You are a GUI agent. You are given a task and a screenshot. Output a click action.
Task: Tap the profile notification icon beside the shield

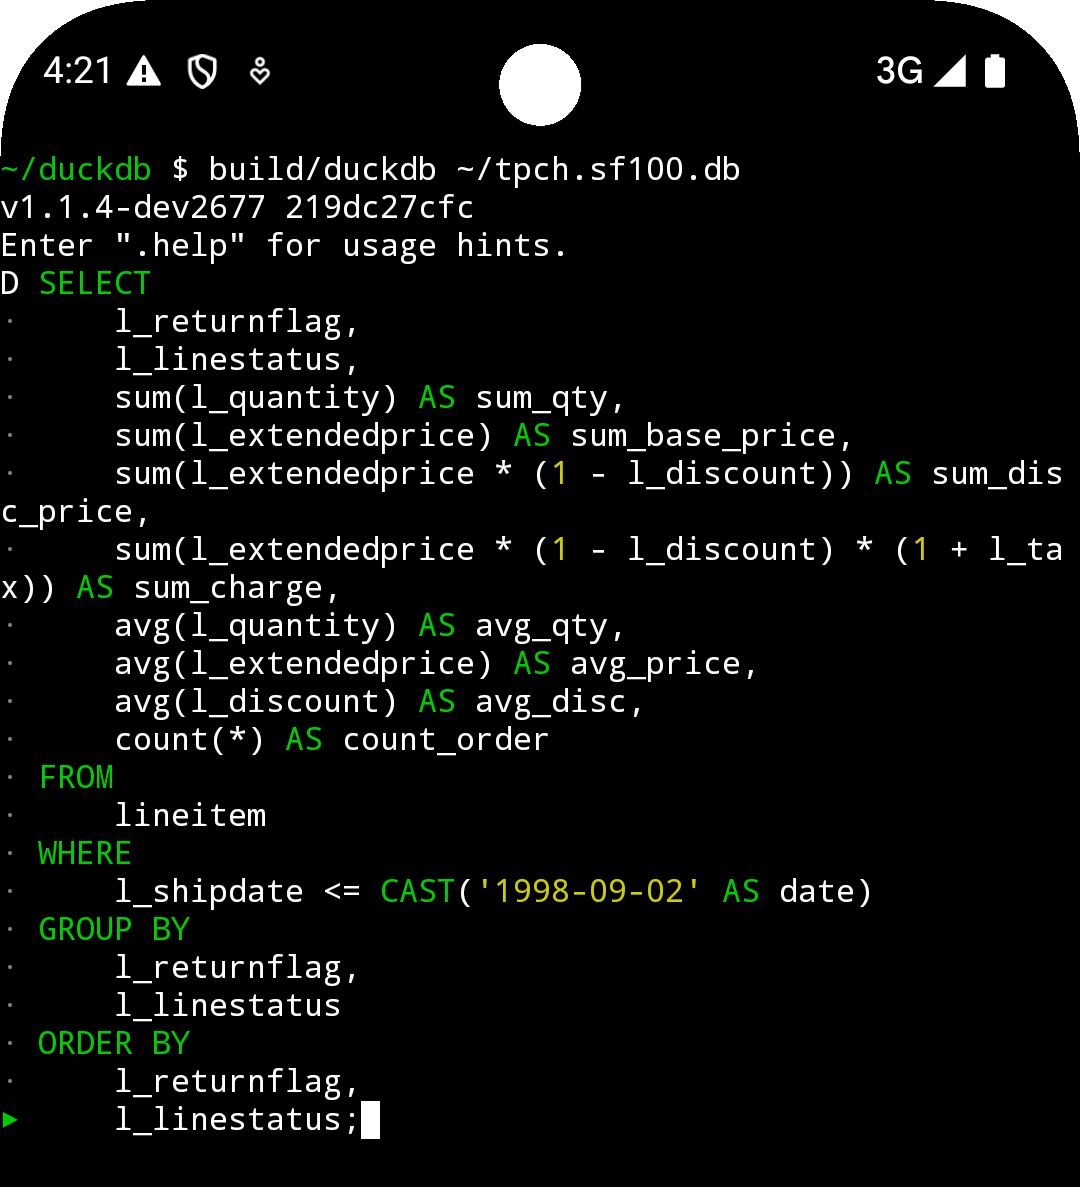[x=259, y=71]
